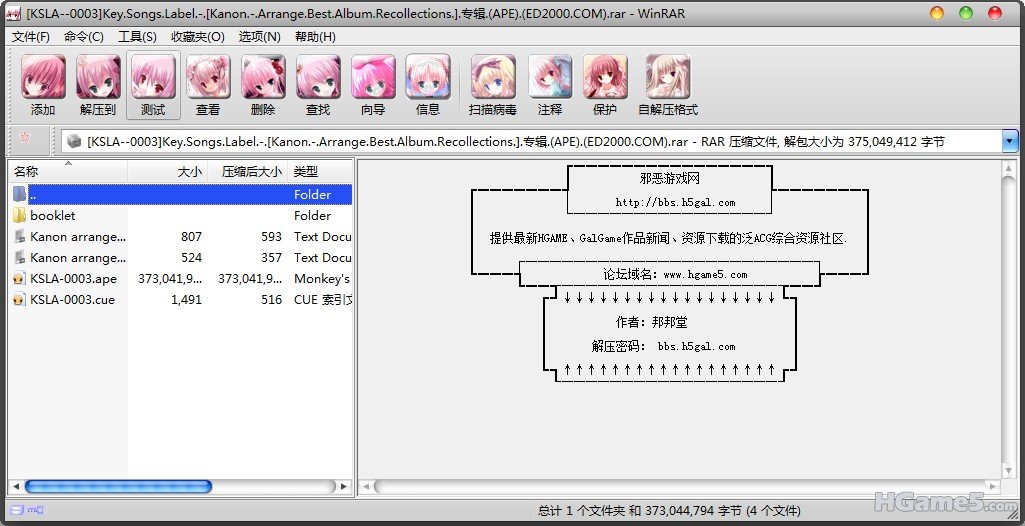The width and height of the screenshot is (1025, 526).
Task: Click the Monkey's type cell
Action: (x=322, y=278)
